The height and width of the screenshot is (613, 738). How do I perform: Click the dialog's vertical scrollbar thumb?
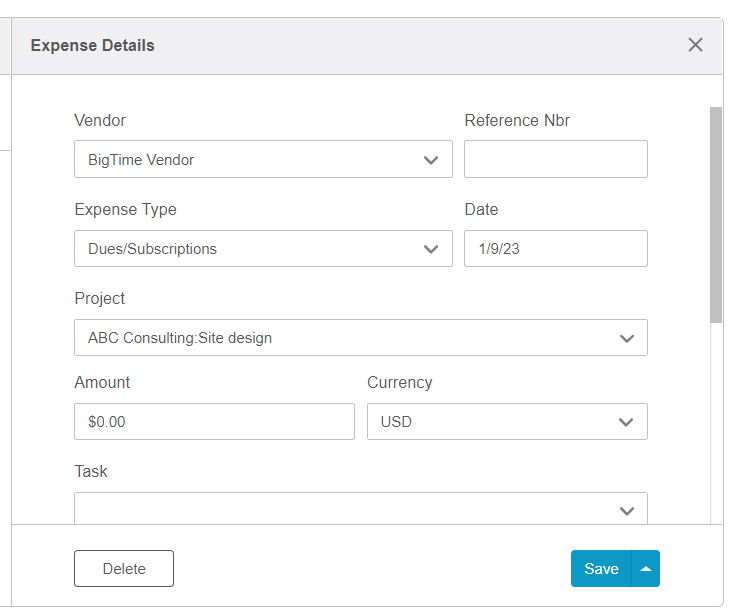716,215
